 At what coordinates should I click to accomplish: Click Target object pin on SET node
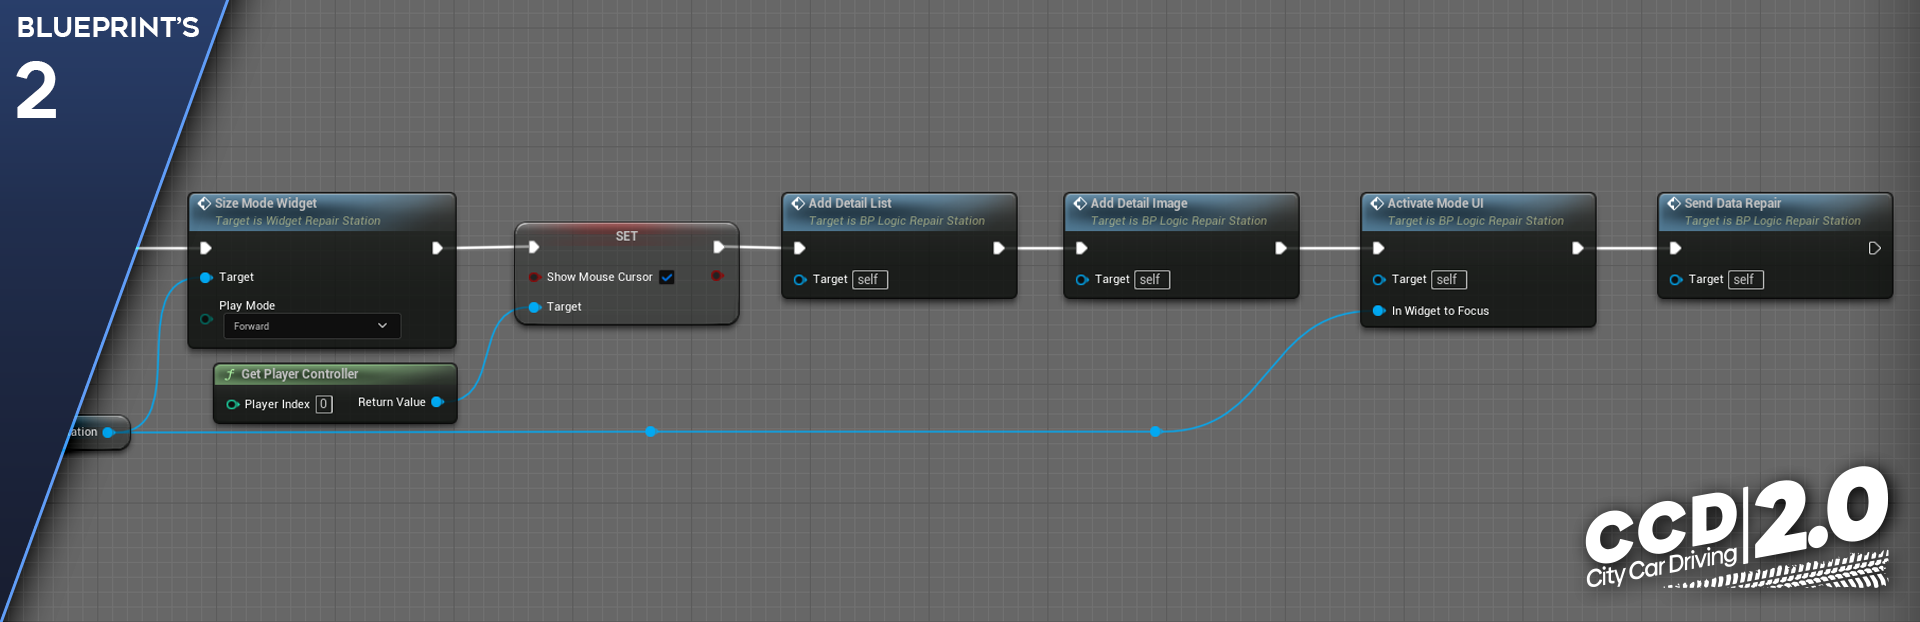pos(535,307)
